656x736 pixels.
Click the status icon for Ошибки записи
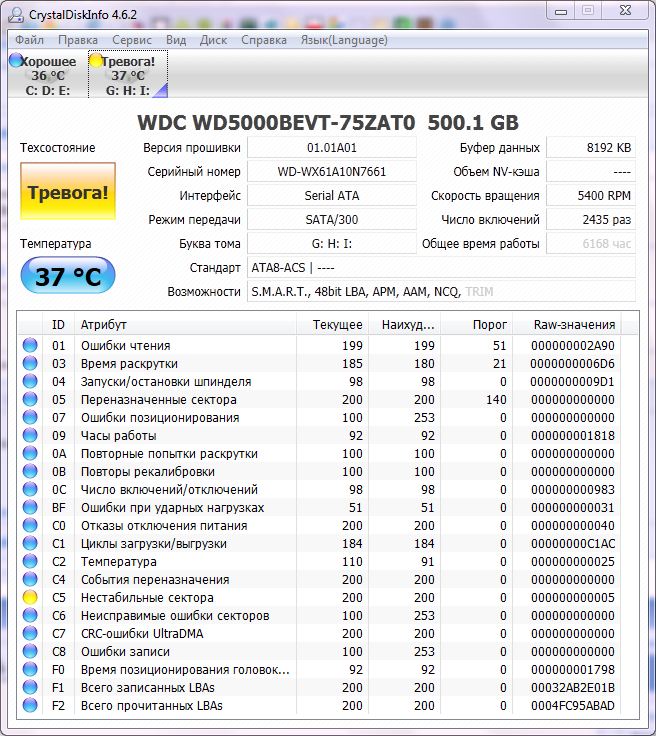point(30,651)
